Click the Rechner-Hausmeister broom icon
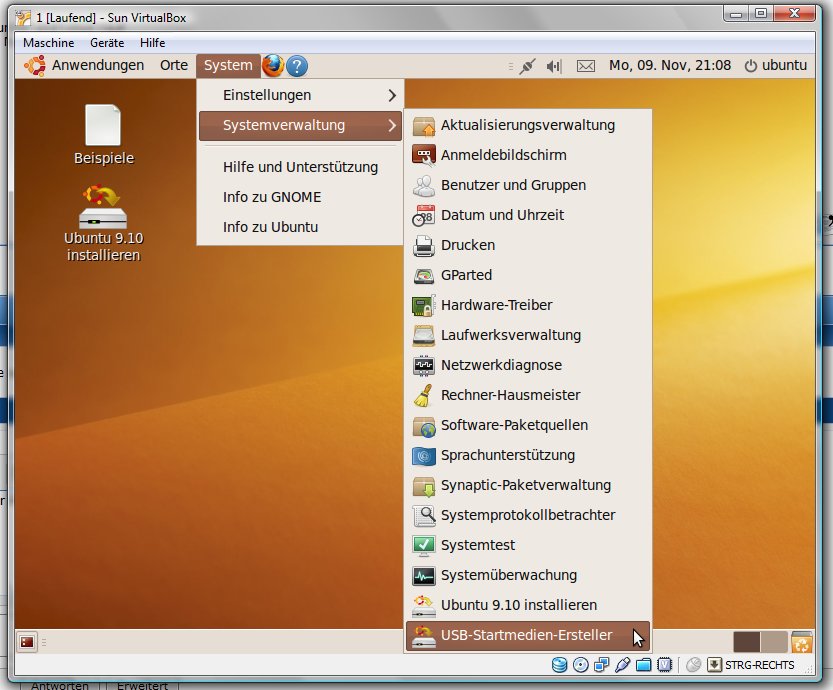833x690 pixels. (x=423, y=395)
